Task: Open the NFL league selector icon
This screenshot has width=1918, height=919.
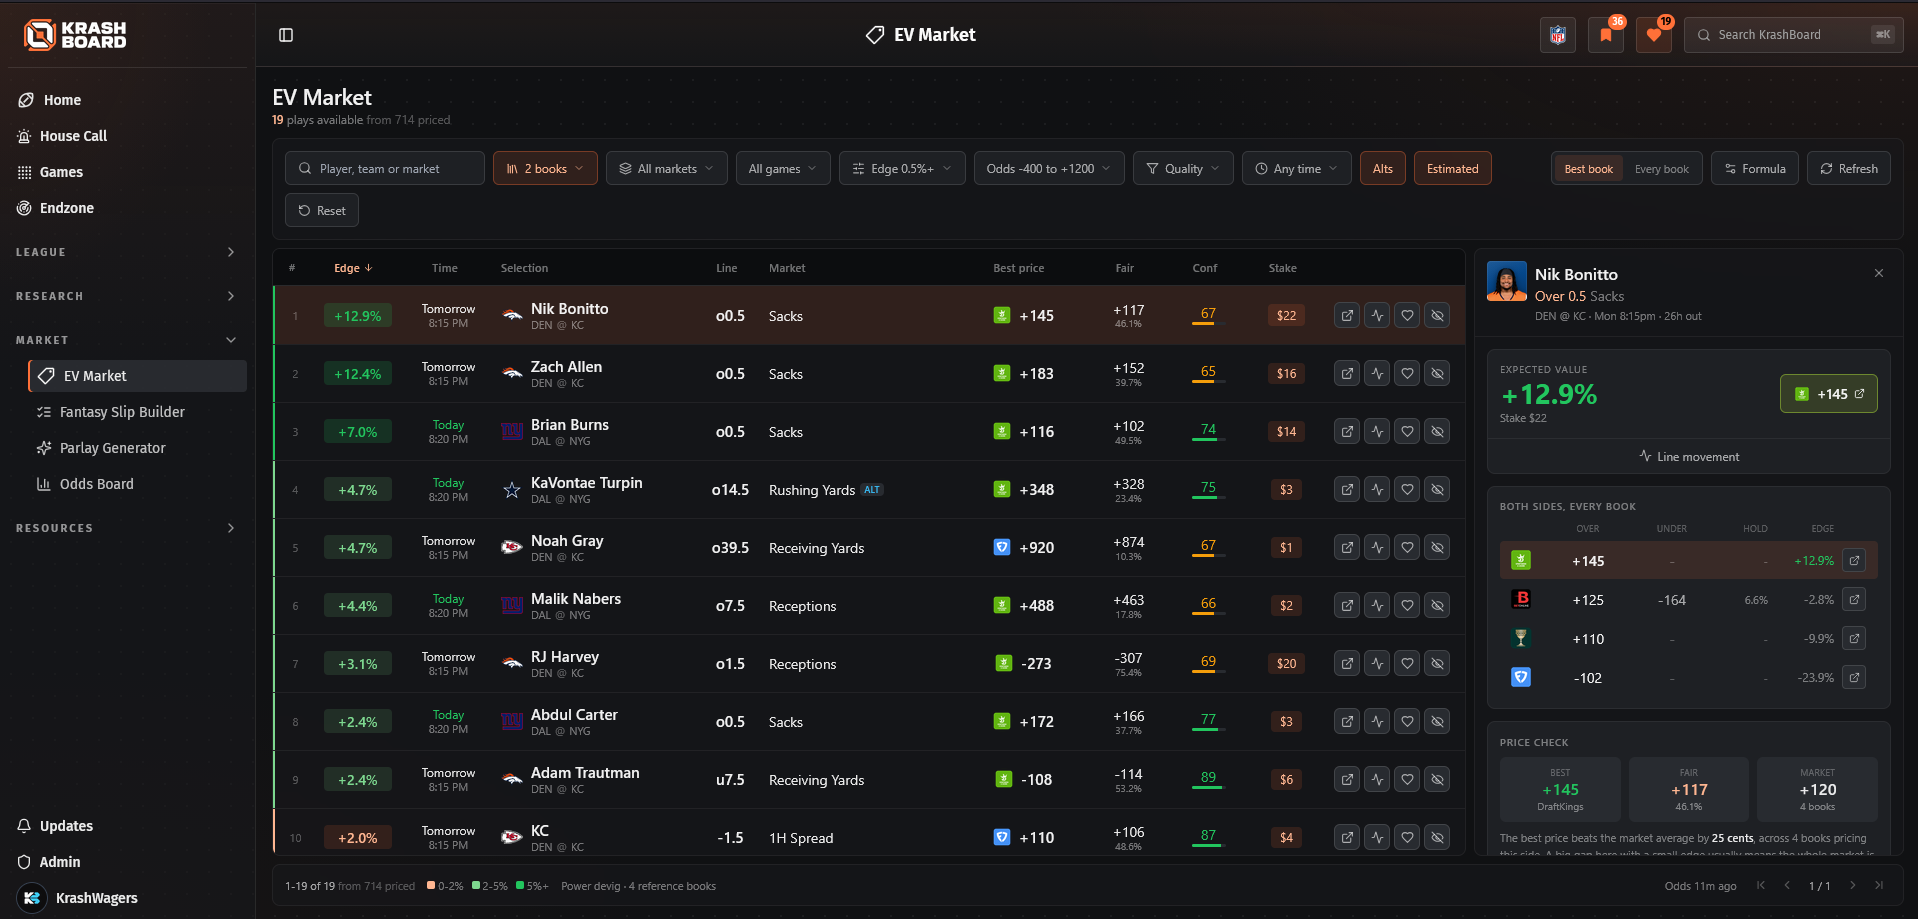Action: pyautogui.click(x=1557, y=35)
